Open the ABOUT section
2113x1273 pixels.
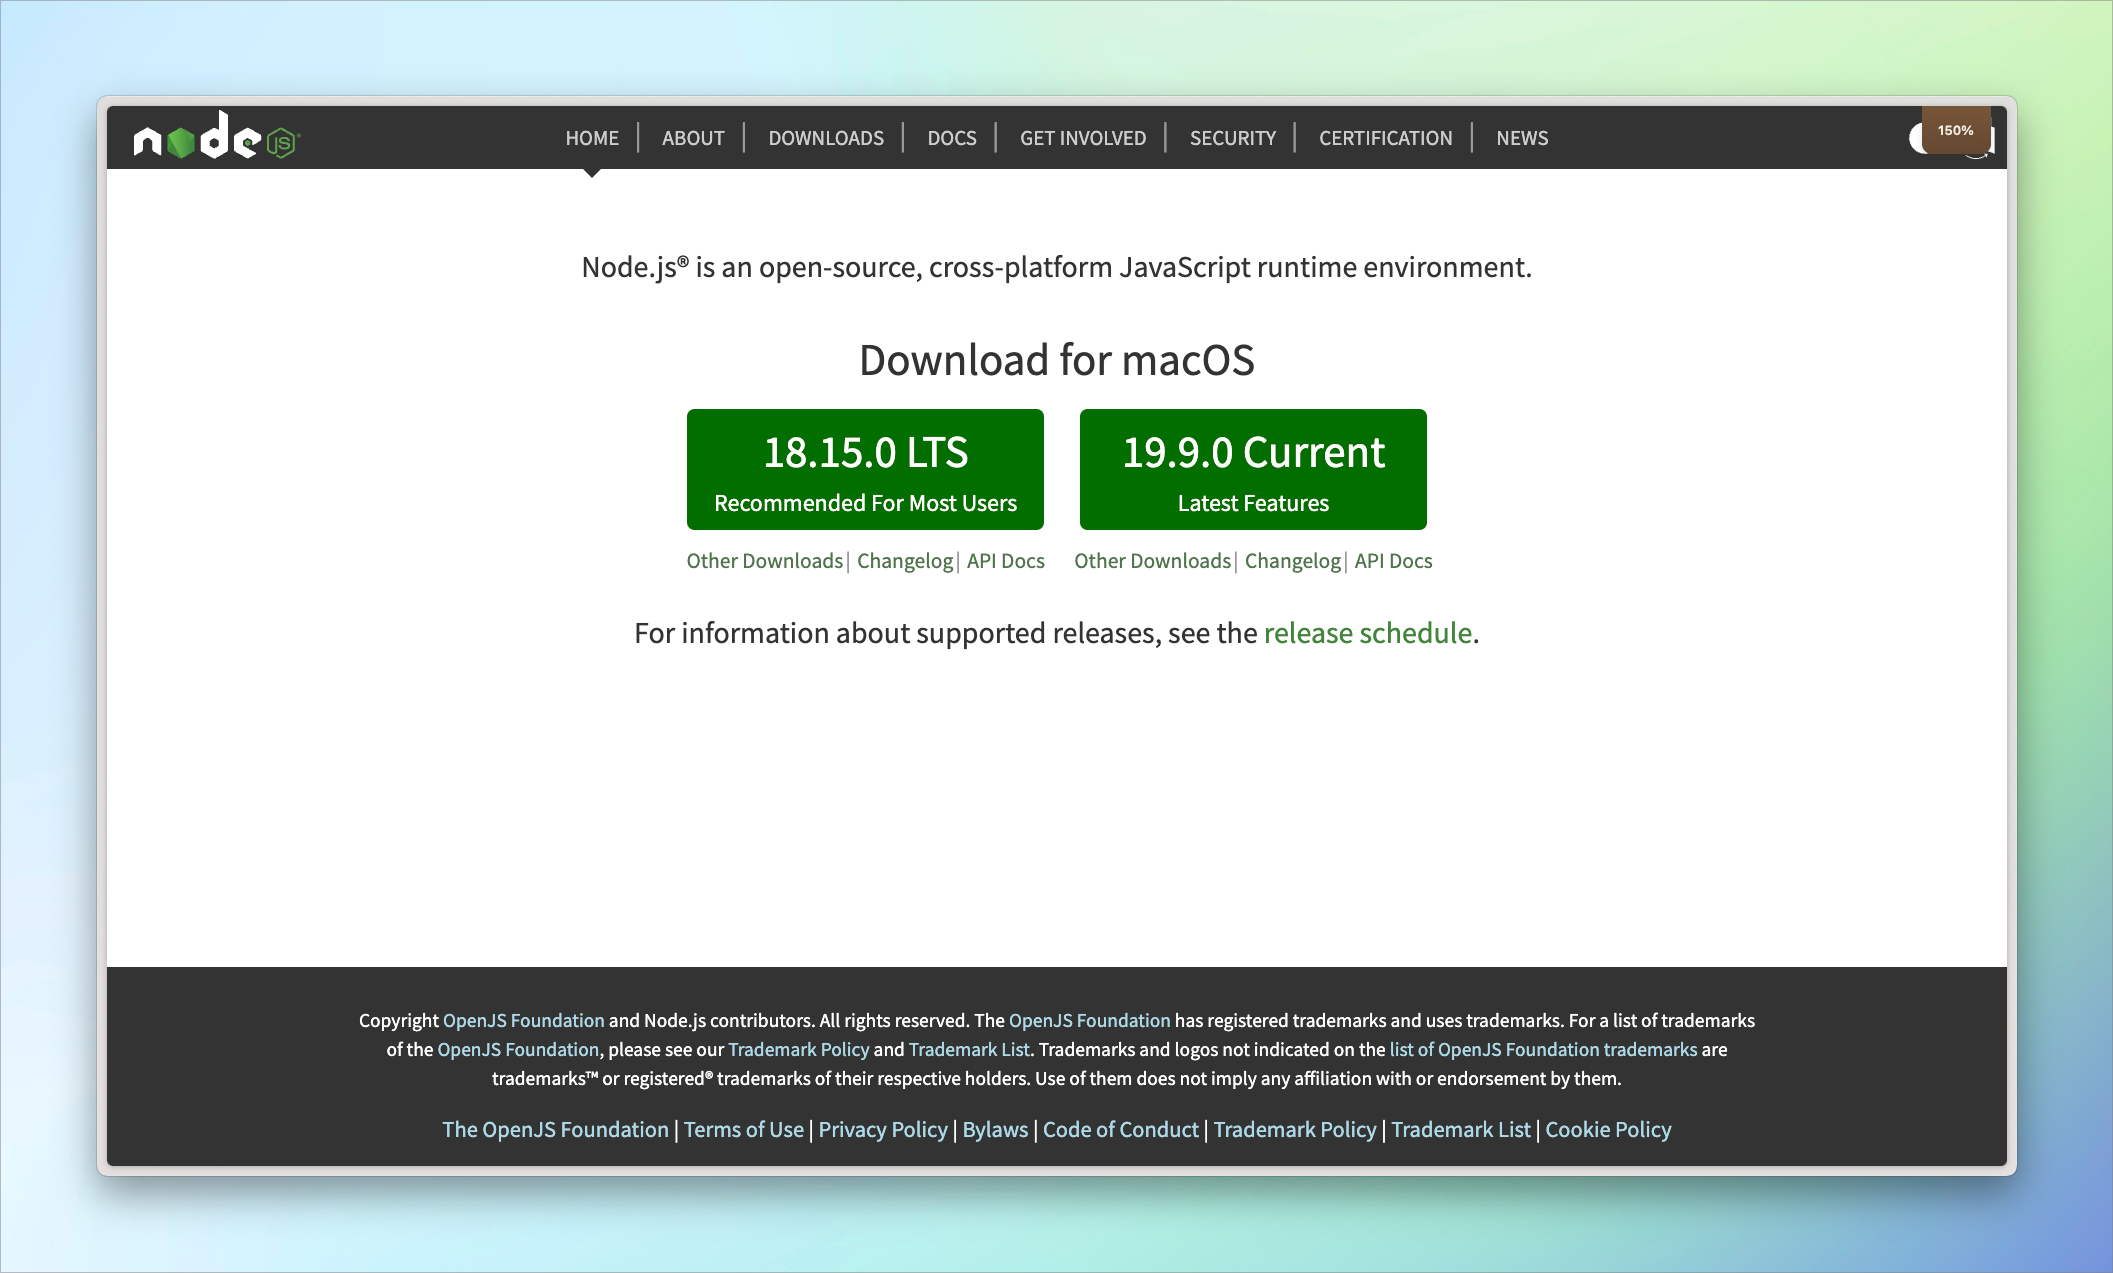(692, 138)
